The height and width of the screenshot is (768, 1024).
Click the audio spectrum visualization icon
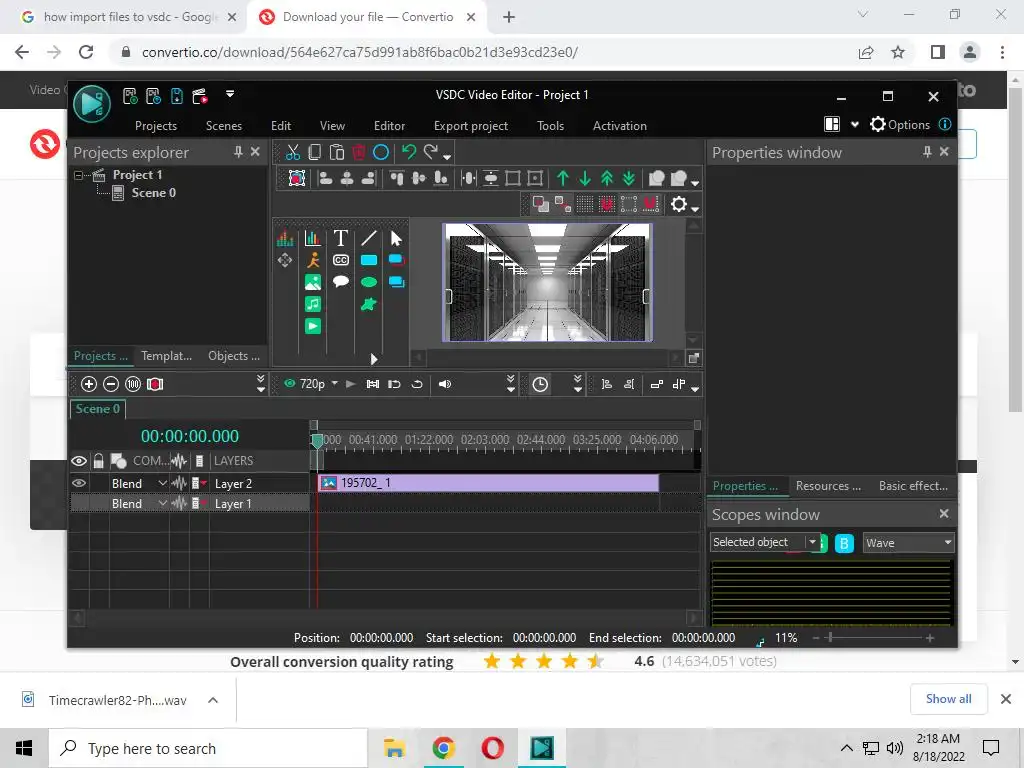coord(285,238)
